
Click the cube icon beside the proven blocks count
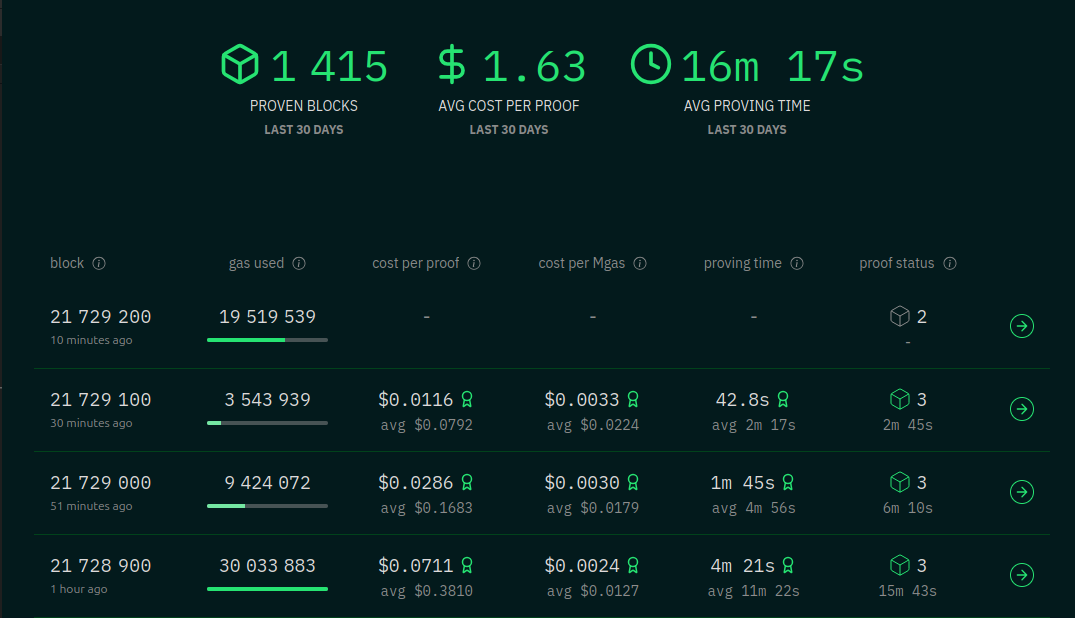pos(238,64)
